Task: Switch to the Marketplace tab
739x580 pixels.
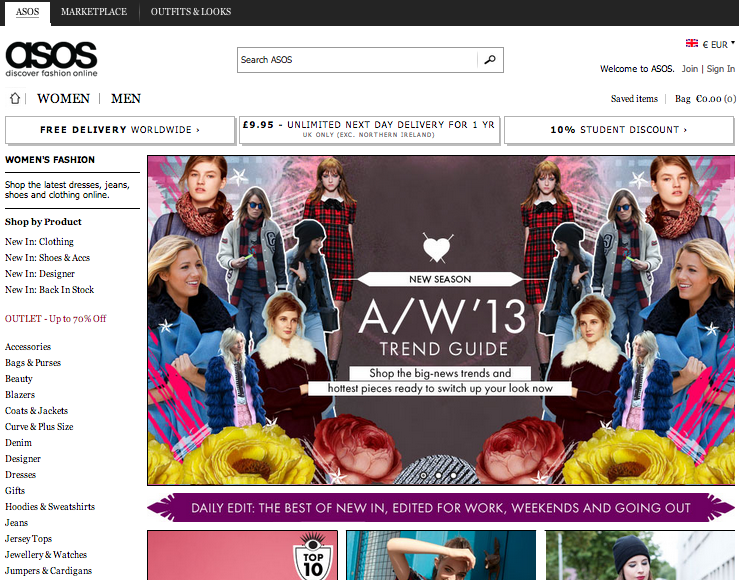Action: [94, 12]
